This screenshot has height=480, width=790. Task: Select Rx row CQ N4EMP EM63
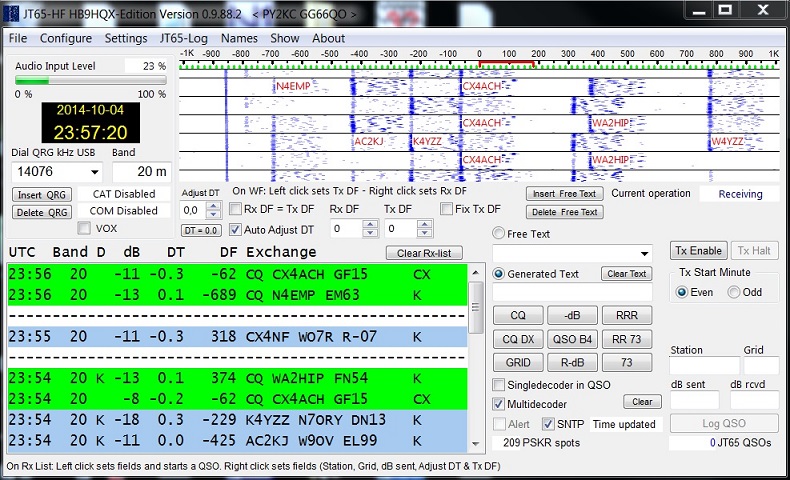click(x=237, y=295)
